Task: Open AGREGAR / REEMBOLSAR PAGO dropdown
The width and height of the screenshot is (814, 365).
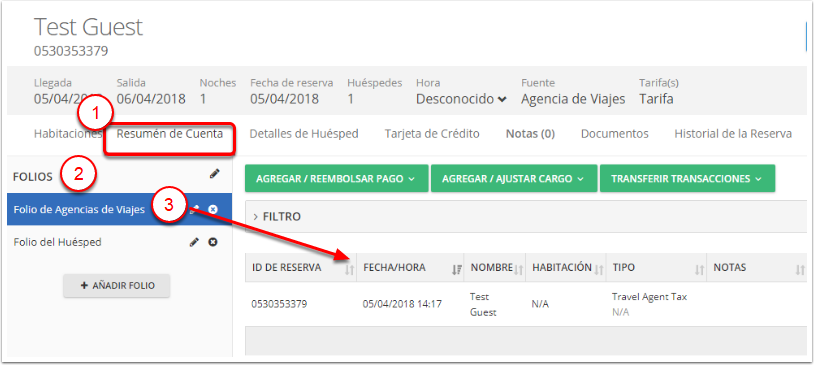Action: point(336,179)
